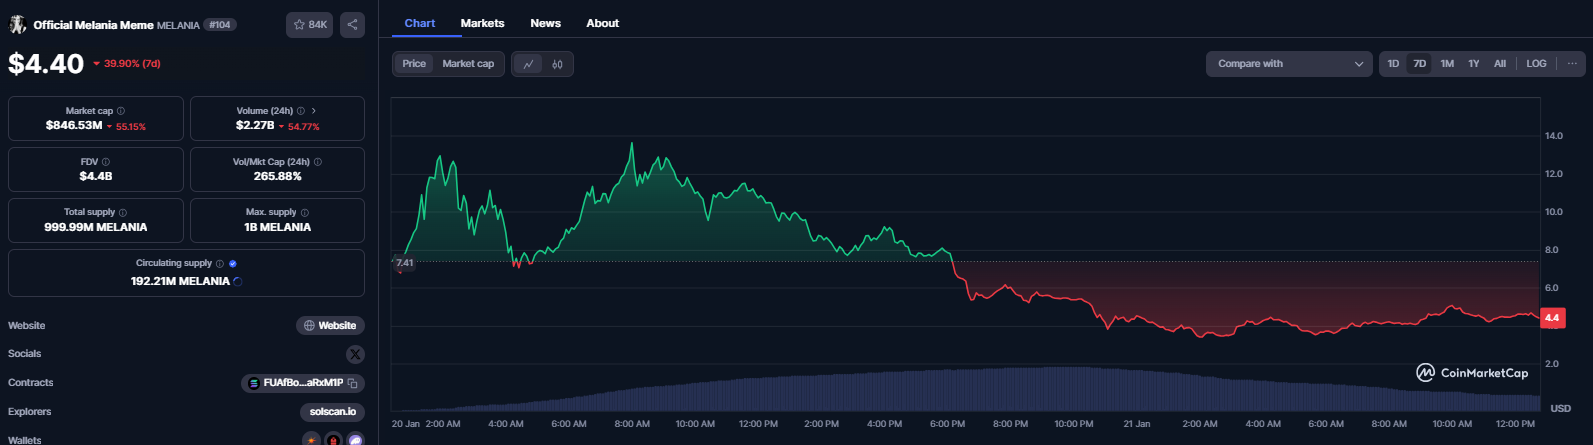Click the 999.99M MELANIA total supply value
Viewport: 1593px width, 445px height.
[x=96, y=227]
